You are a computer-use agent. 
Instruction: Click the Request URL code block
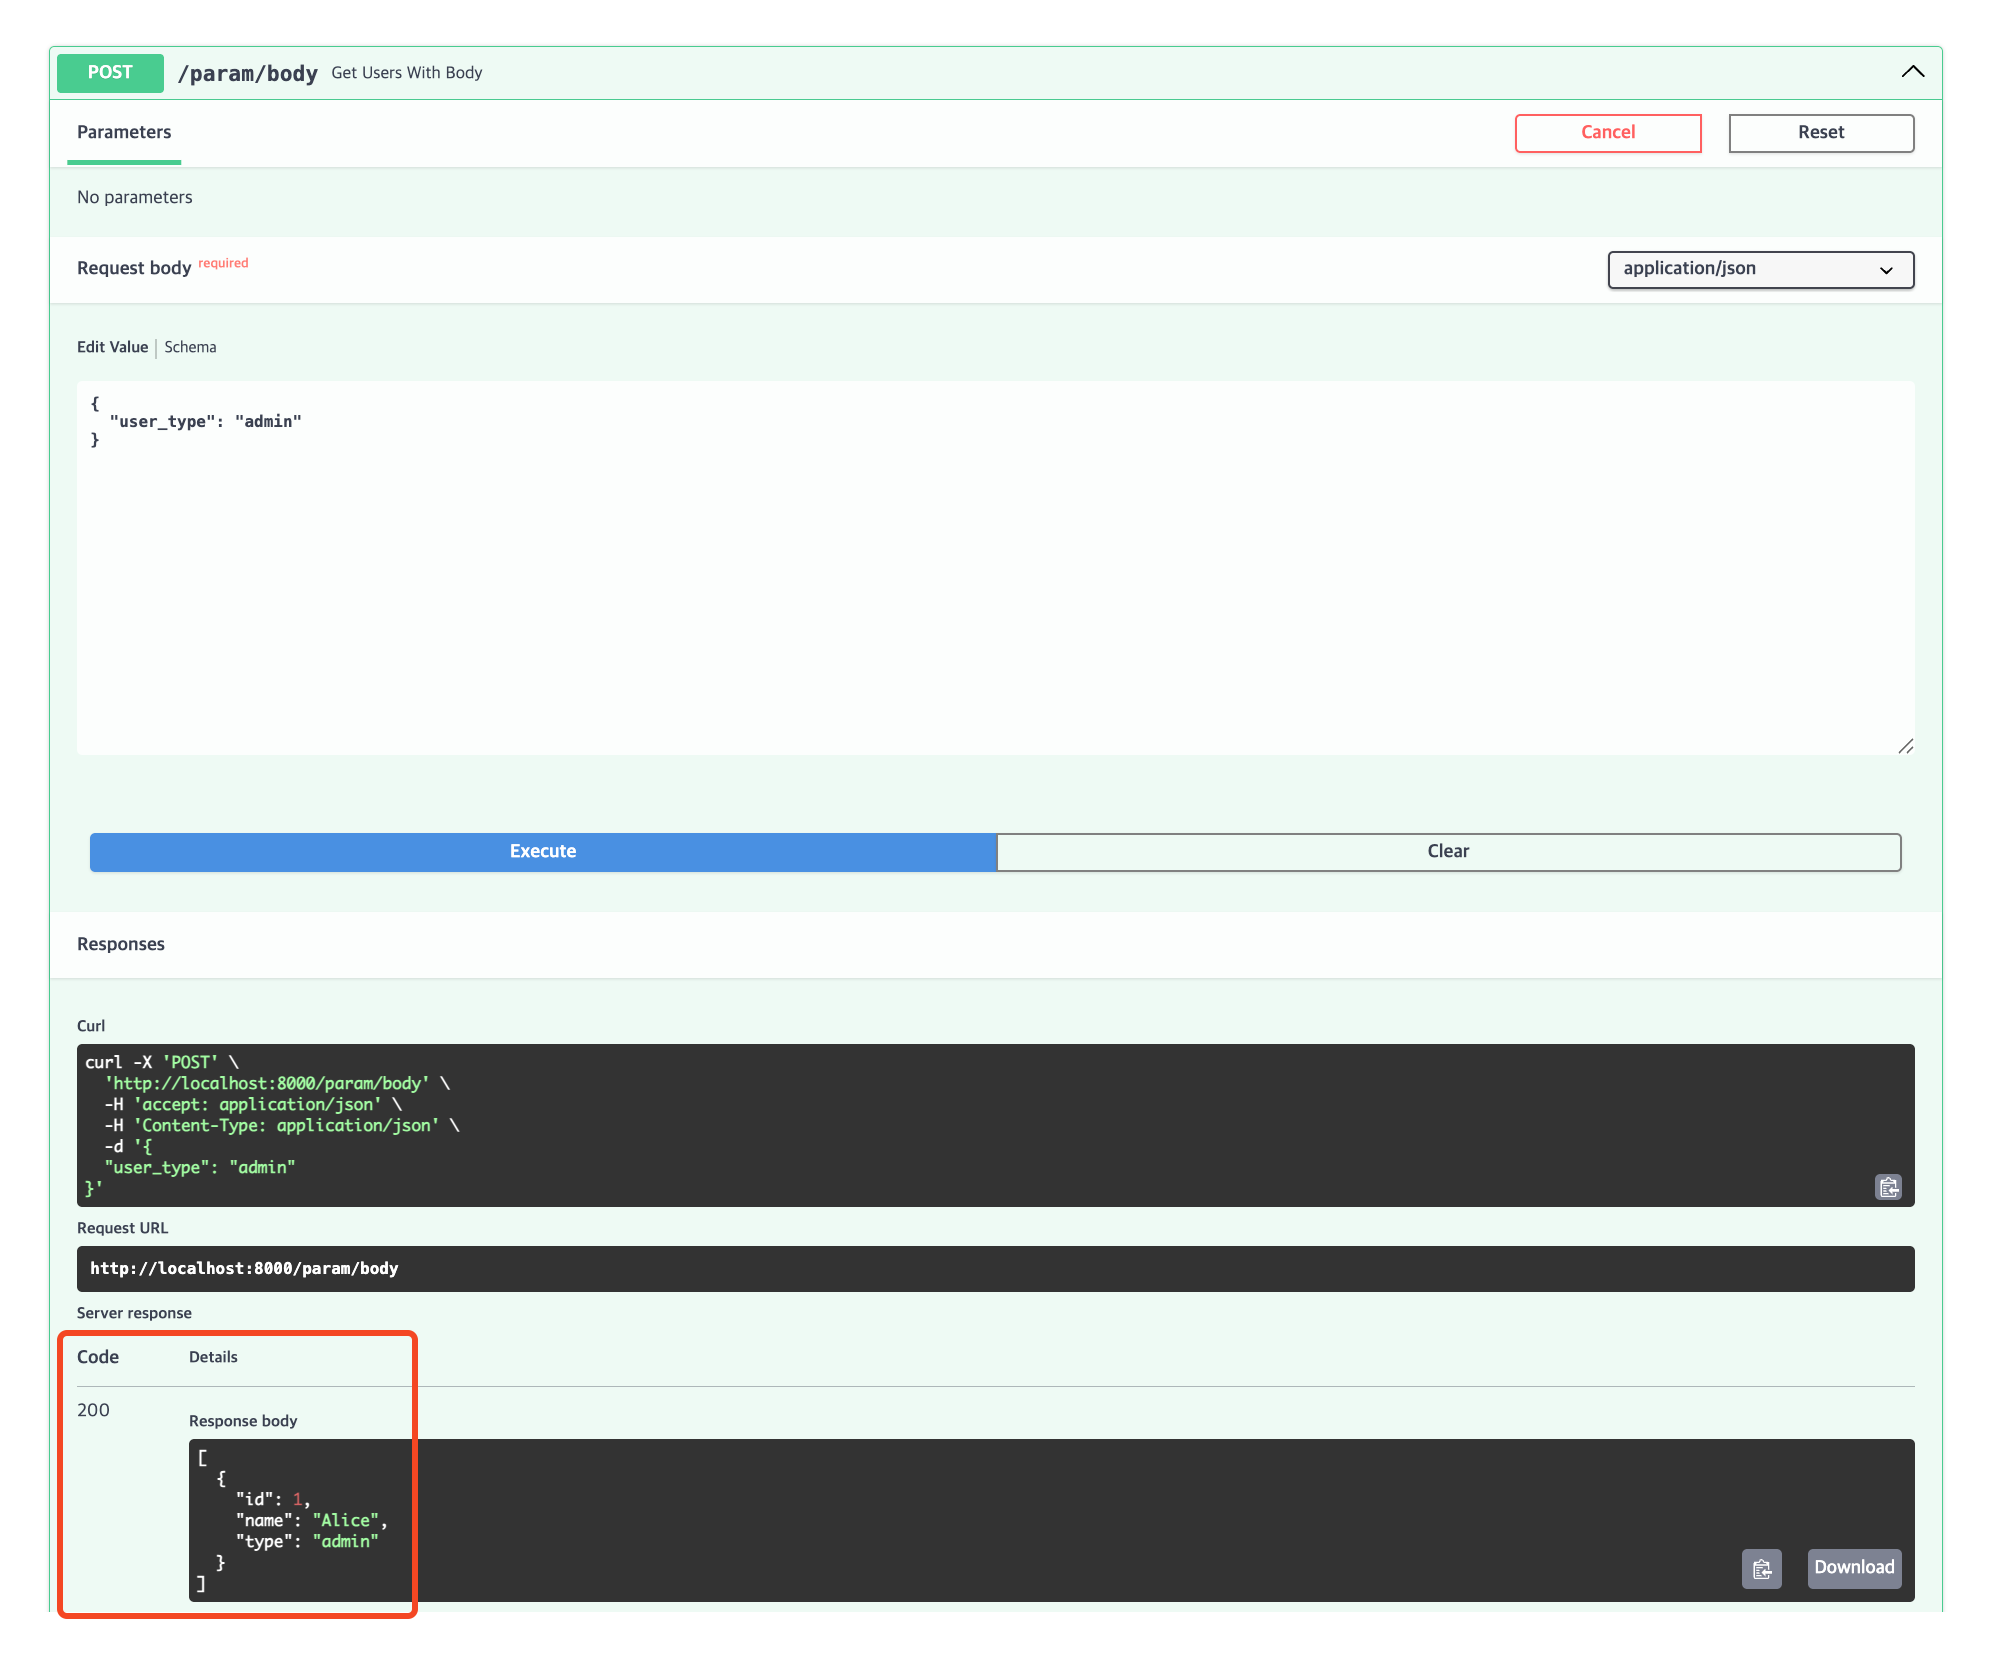[x=994, y=1268]
